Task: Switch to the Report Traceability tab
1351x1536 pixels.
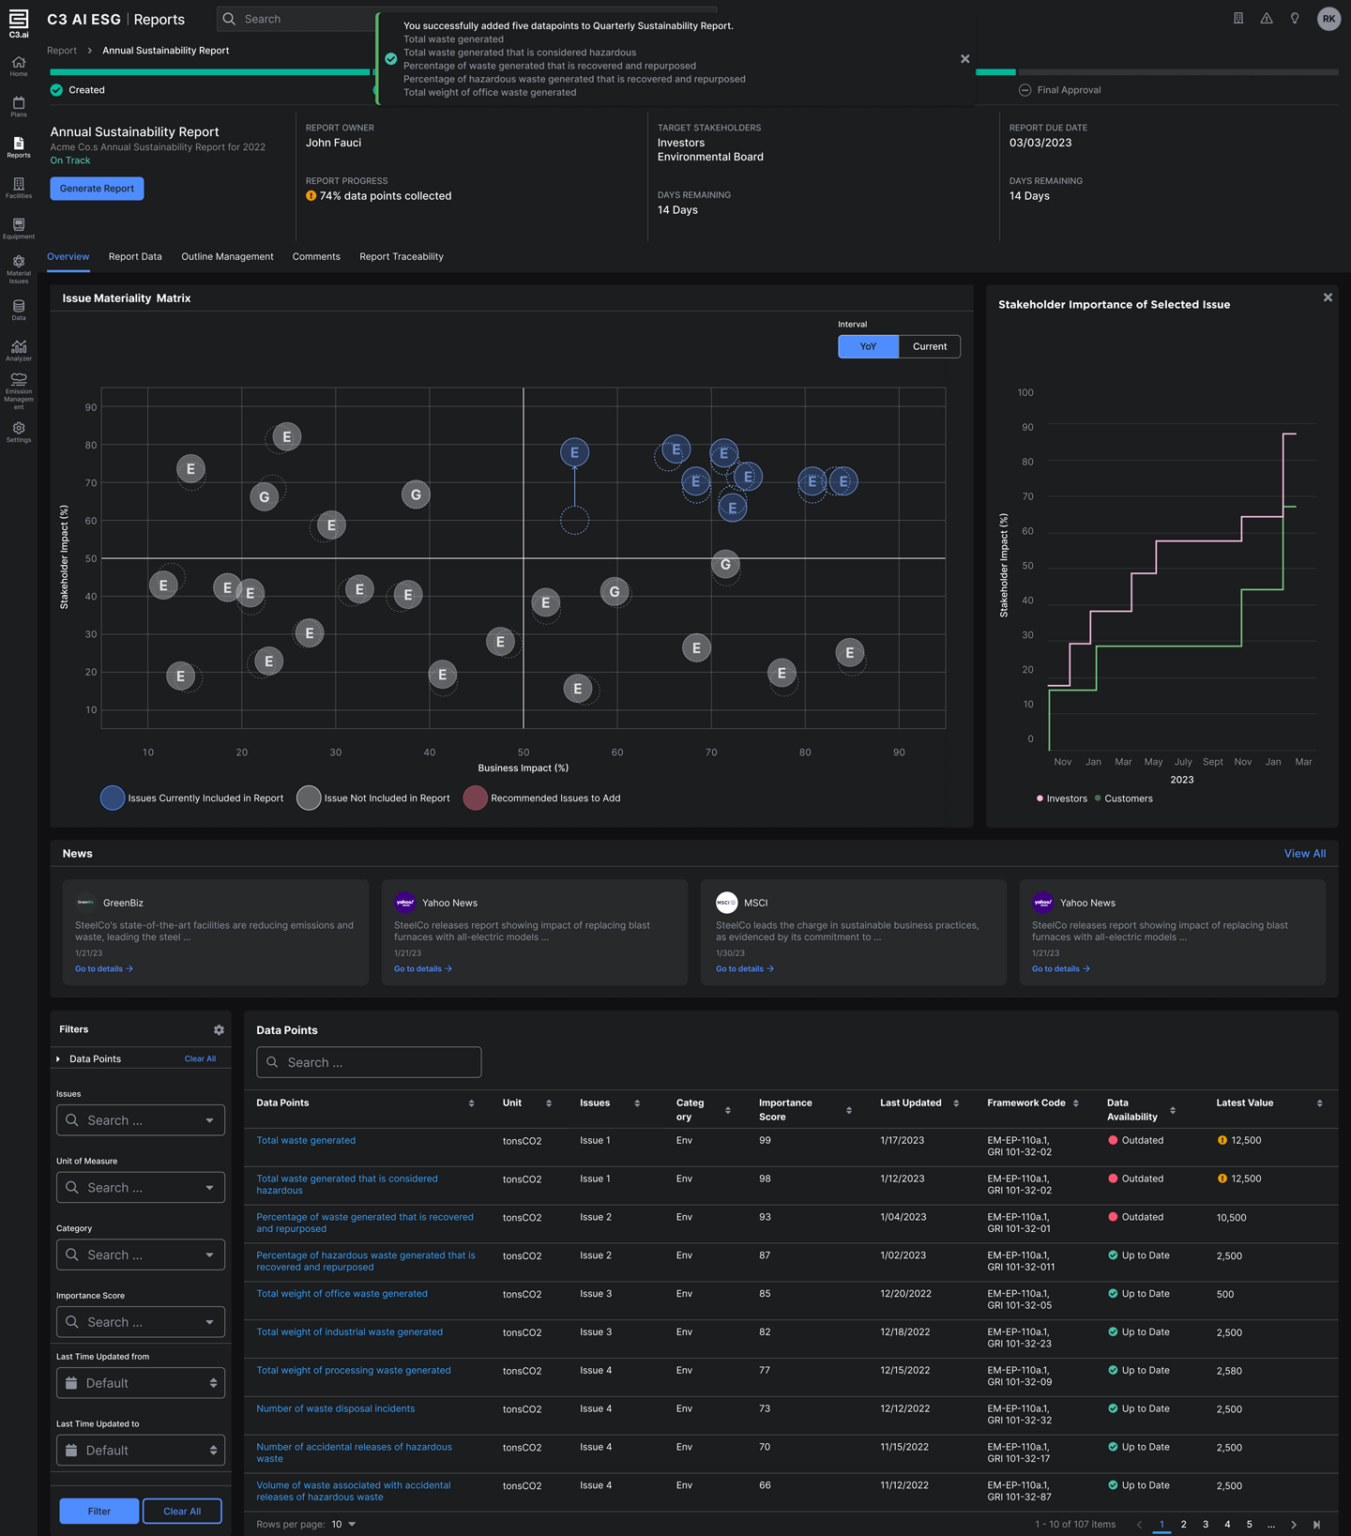Action: [401, 257]
